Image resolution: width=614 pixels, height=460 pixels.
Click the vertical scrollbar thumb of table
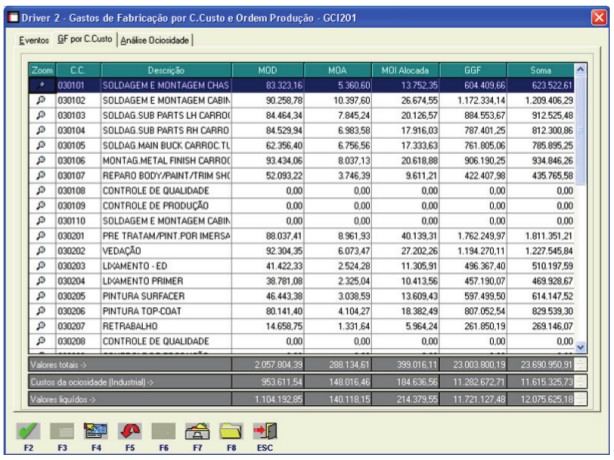coord(580,130)
